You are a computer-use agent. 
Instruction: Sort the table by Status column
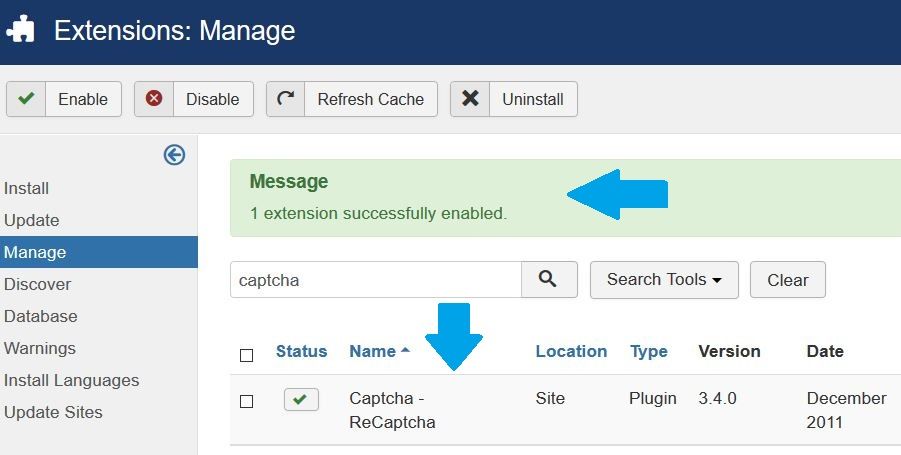[x=301, y=351]
